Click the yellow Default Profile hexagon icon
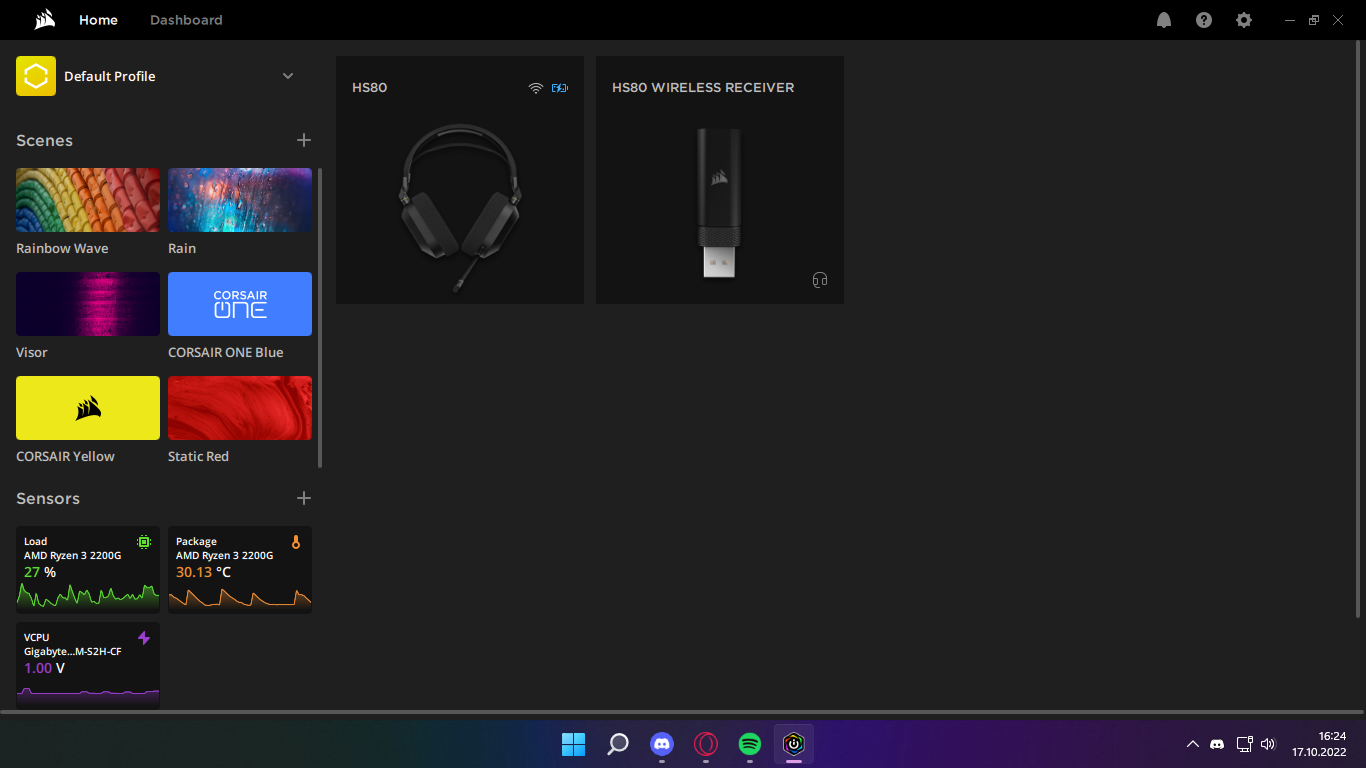The width and height of the screenshot is (1366, 768). 36,76
